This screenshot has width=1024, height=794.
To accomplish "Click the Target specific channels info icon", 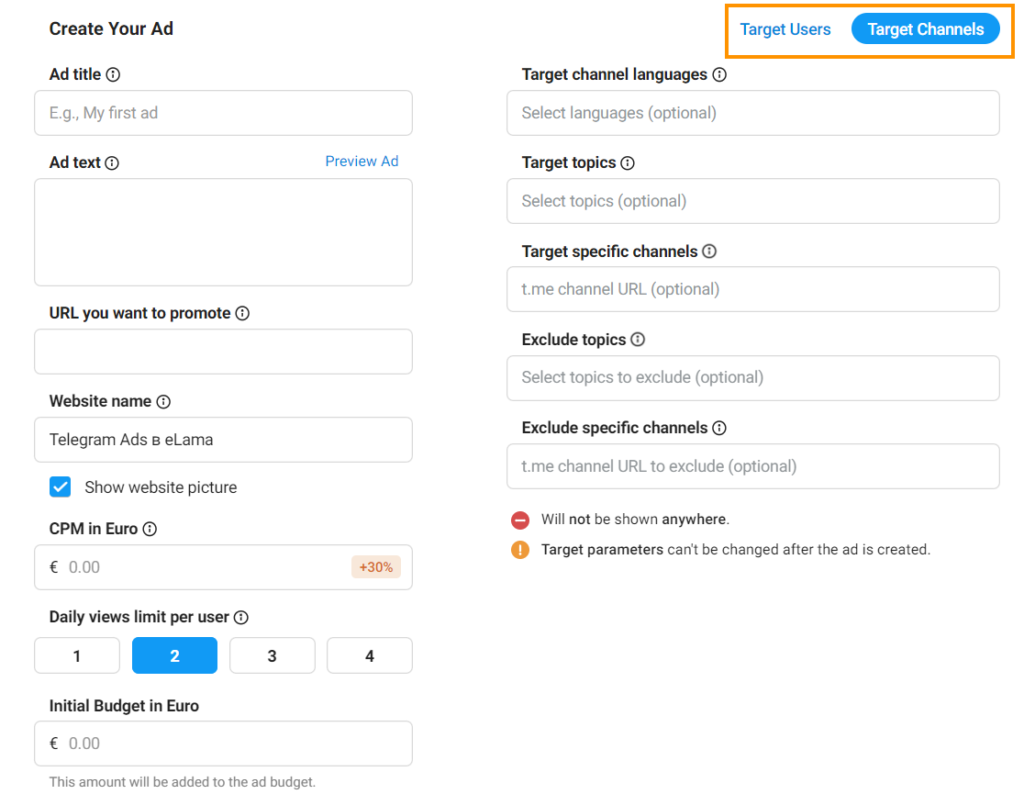I will 710,251.
